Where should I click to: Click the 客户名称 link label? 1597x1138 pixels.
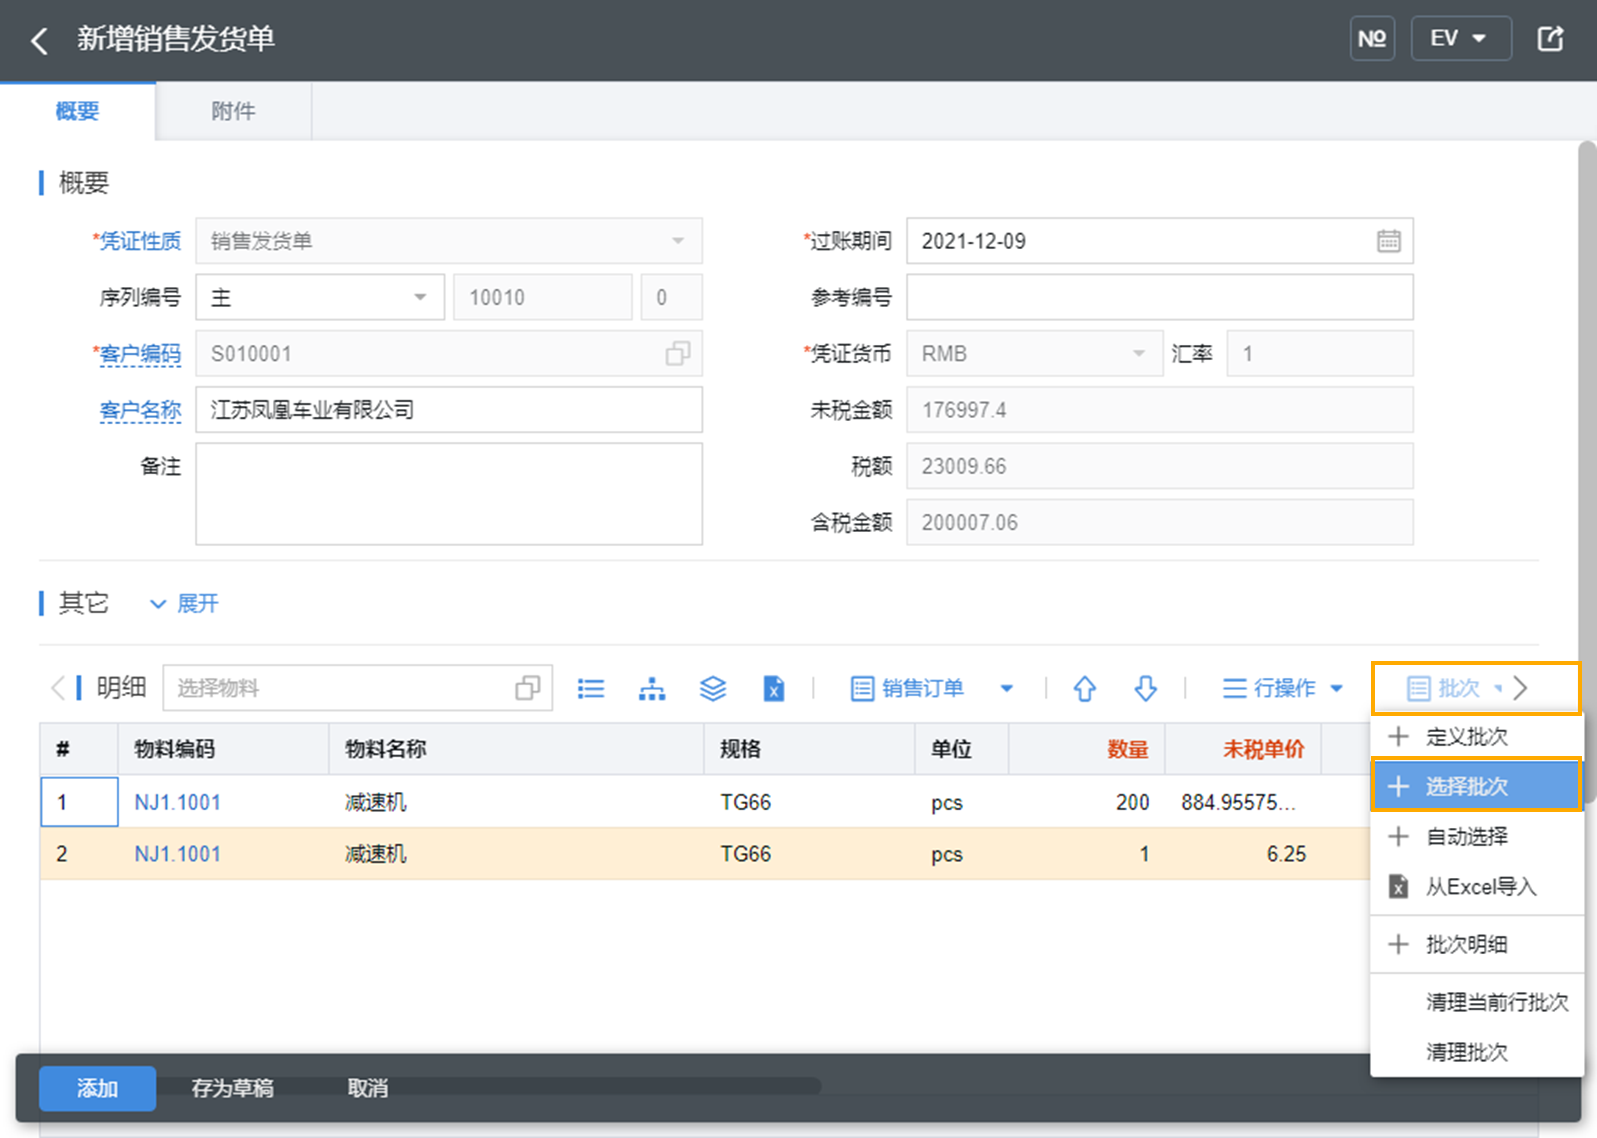point(140,410)
